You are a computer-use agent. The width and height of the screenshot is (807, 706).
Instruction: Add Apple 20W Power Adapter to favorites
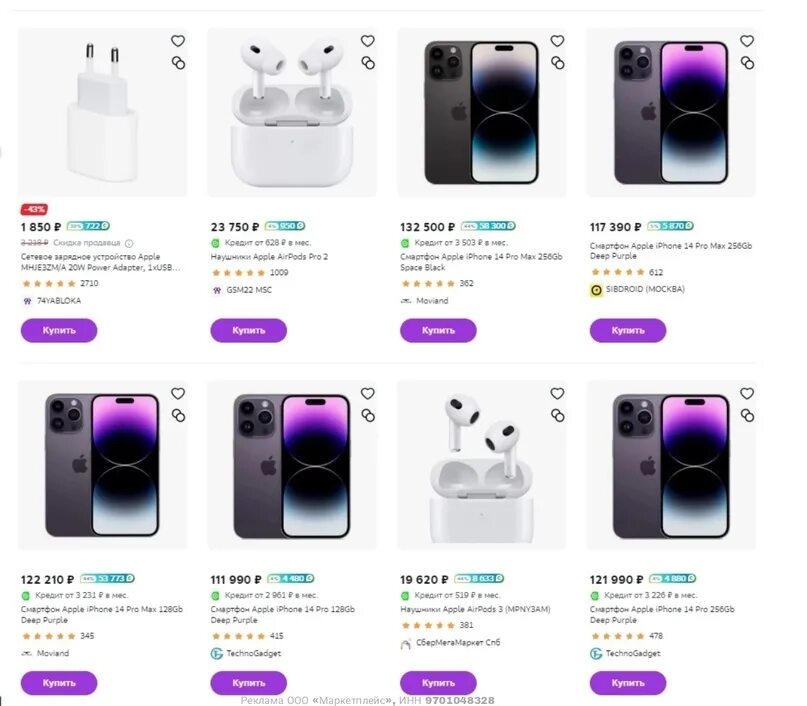click(x=178, y=41)
